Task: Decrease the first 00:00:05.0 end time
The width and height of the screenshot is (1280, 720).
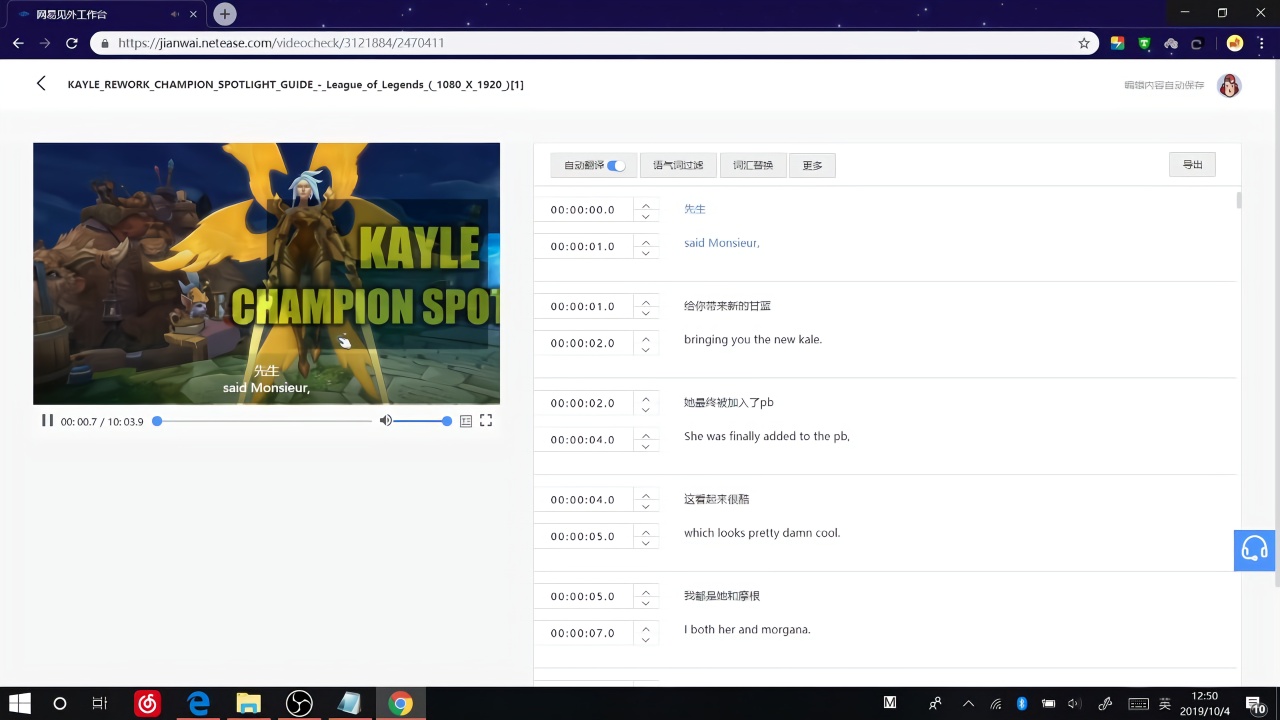Action: pos(646,542)
